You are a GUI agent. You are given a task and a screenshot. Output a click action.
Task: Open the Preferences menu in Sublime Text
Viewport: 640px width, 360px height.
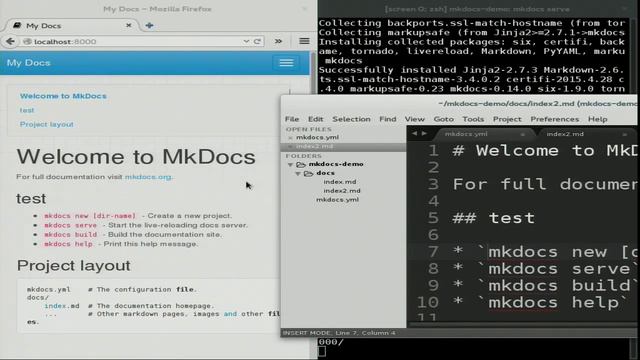pyautogui.click(x=555, y=119)
